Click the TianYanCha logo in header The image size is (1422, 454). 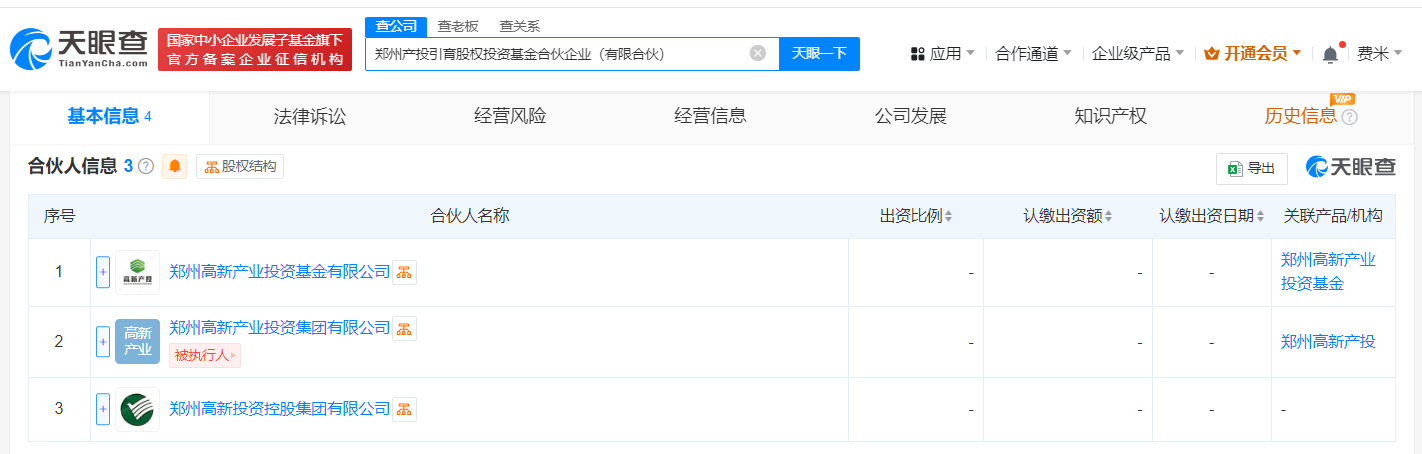[80, 49]
